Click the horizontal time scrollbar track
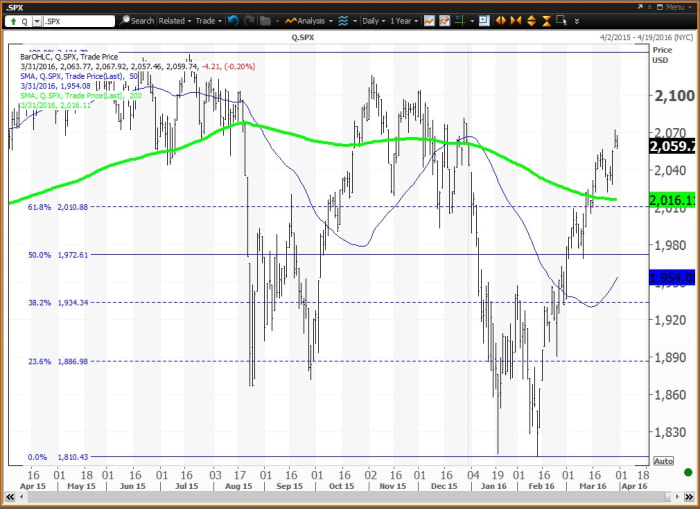The image size is (700, 509). click(348, 496)
